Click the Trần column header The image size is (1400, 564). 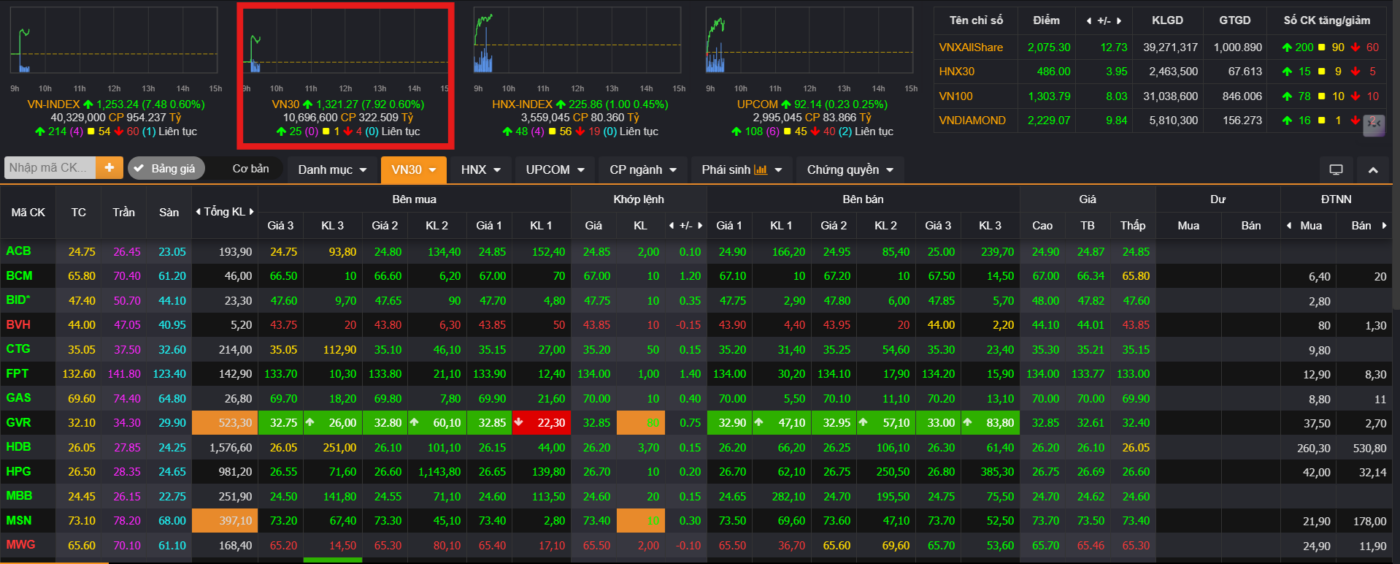pyautogui.click(x=124, y=212)
